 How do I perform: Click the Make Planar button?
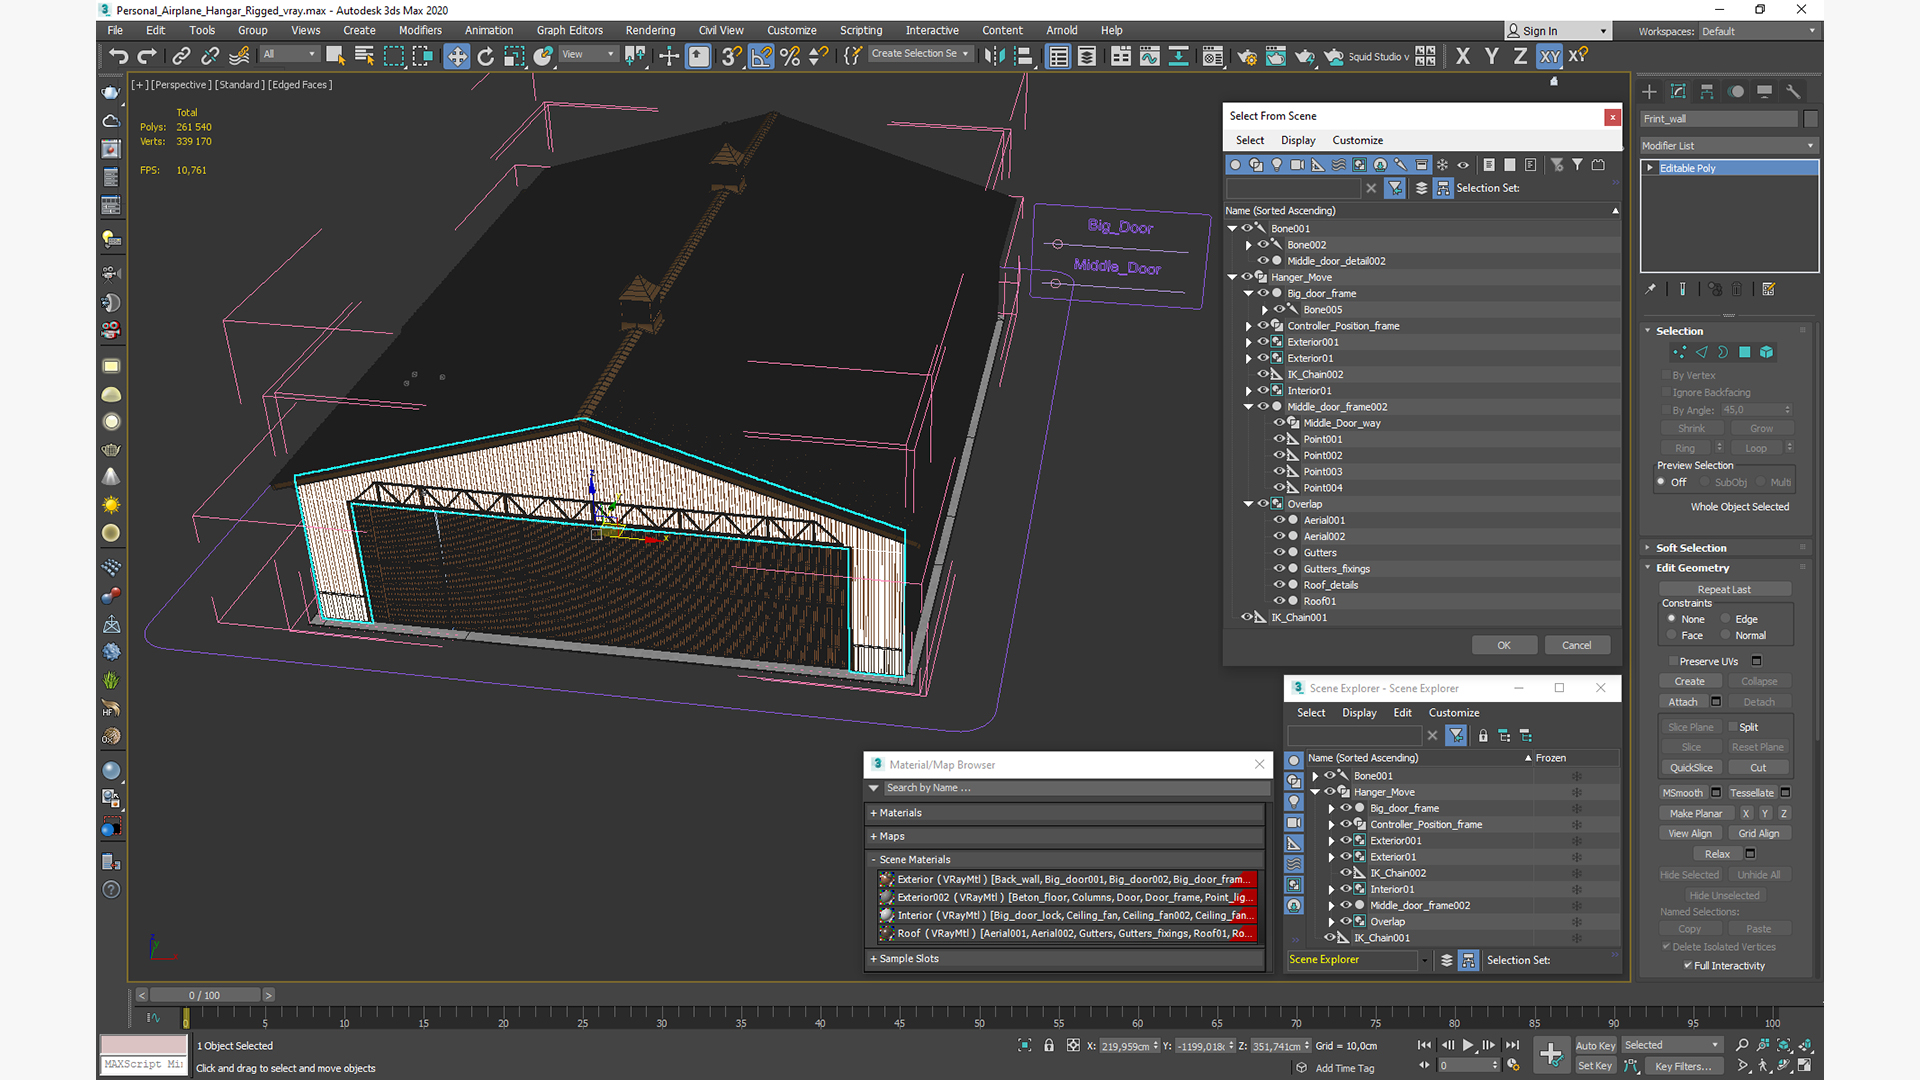(x=1696, y=814)
